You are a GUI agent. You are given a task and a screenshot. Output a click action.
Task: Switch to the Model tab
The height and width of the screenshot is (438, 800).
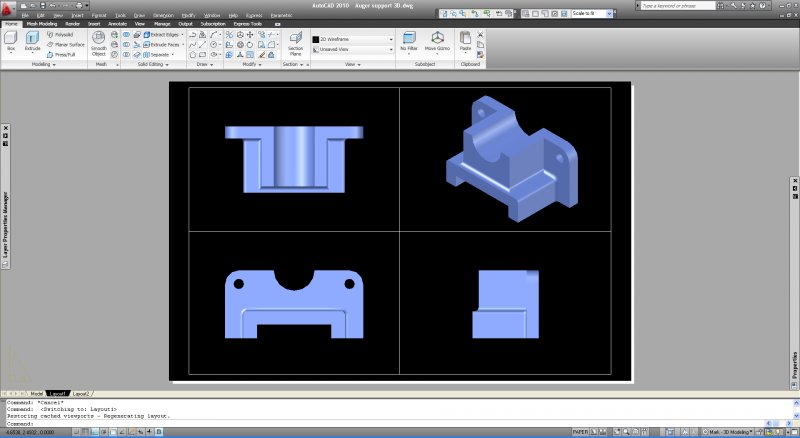(x=36, y=394)
